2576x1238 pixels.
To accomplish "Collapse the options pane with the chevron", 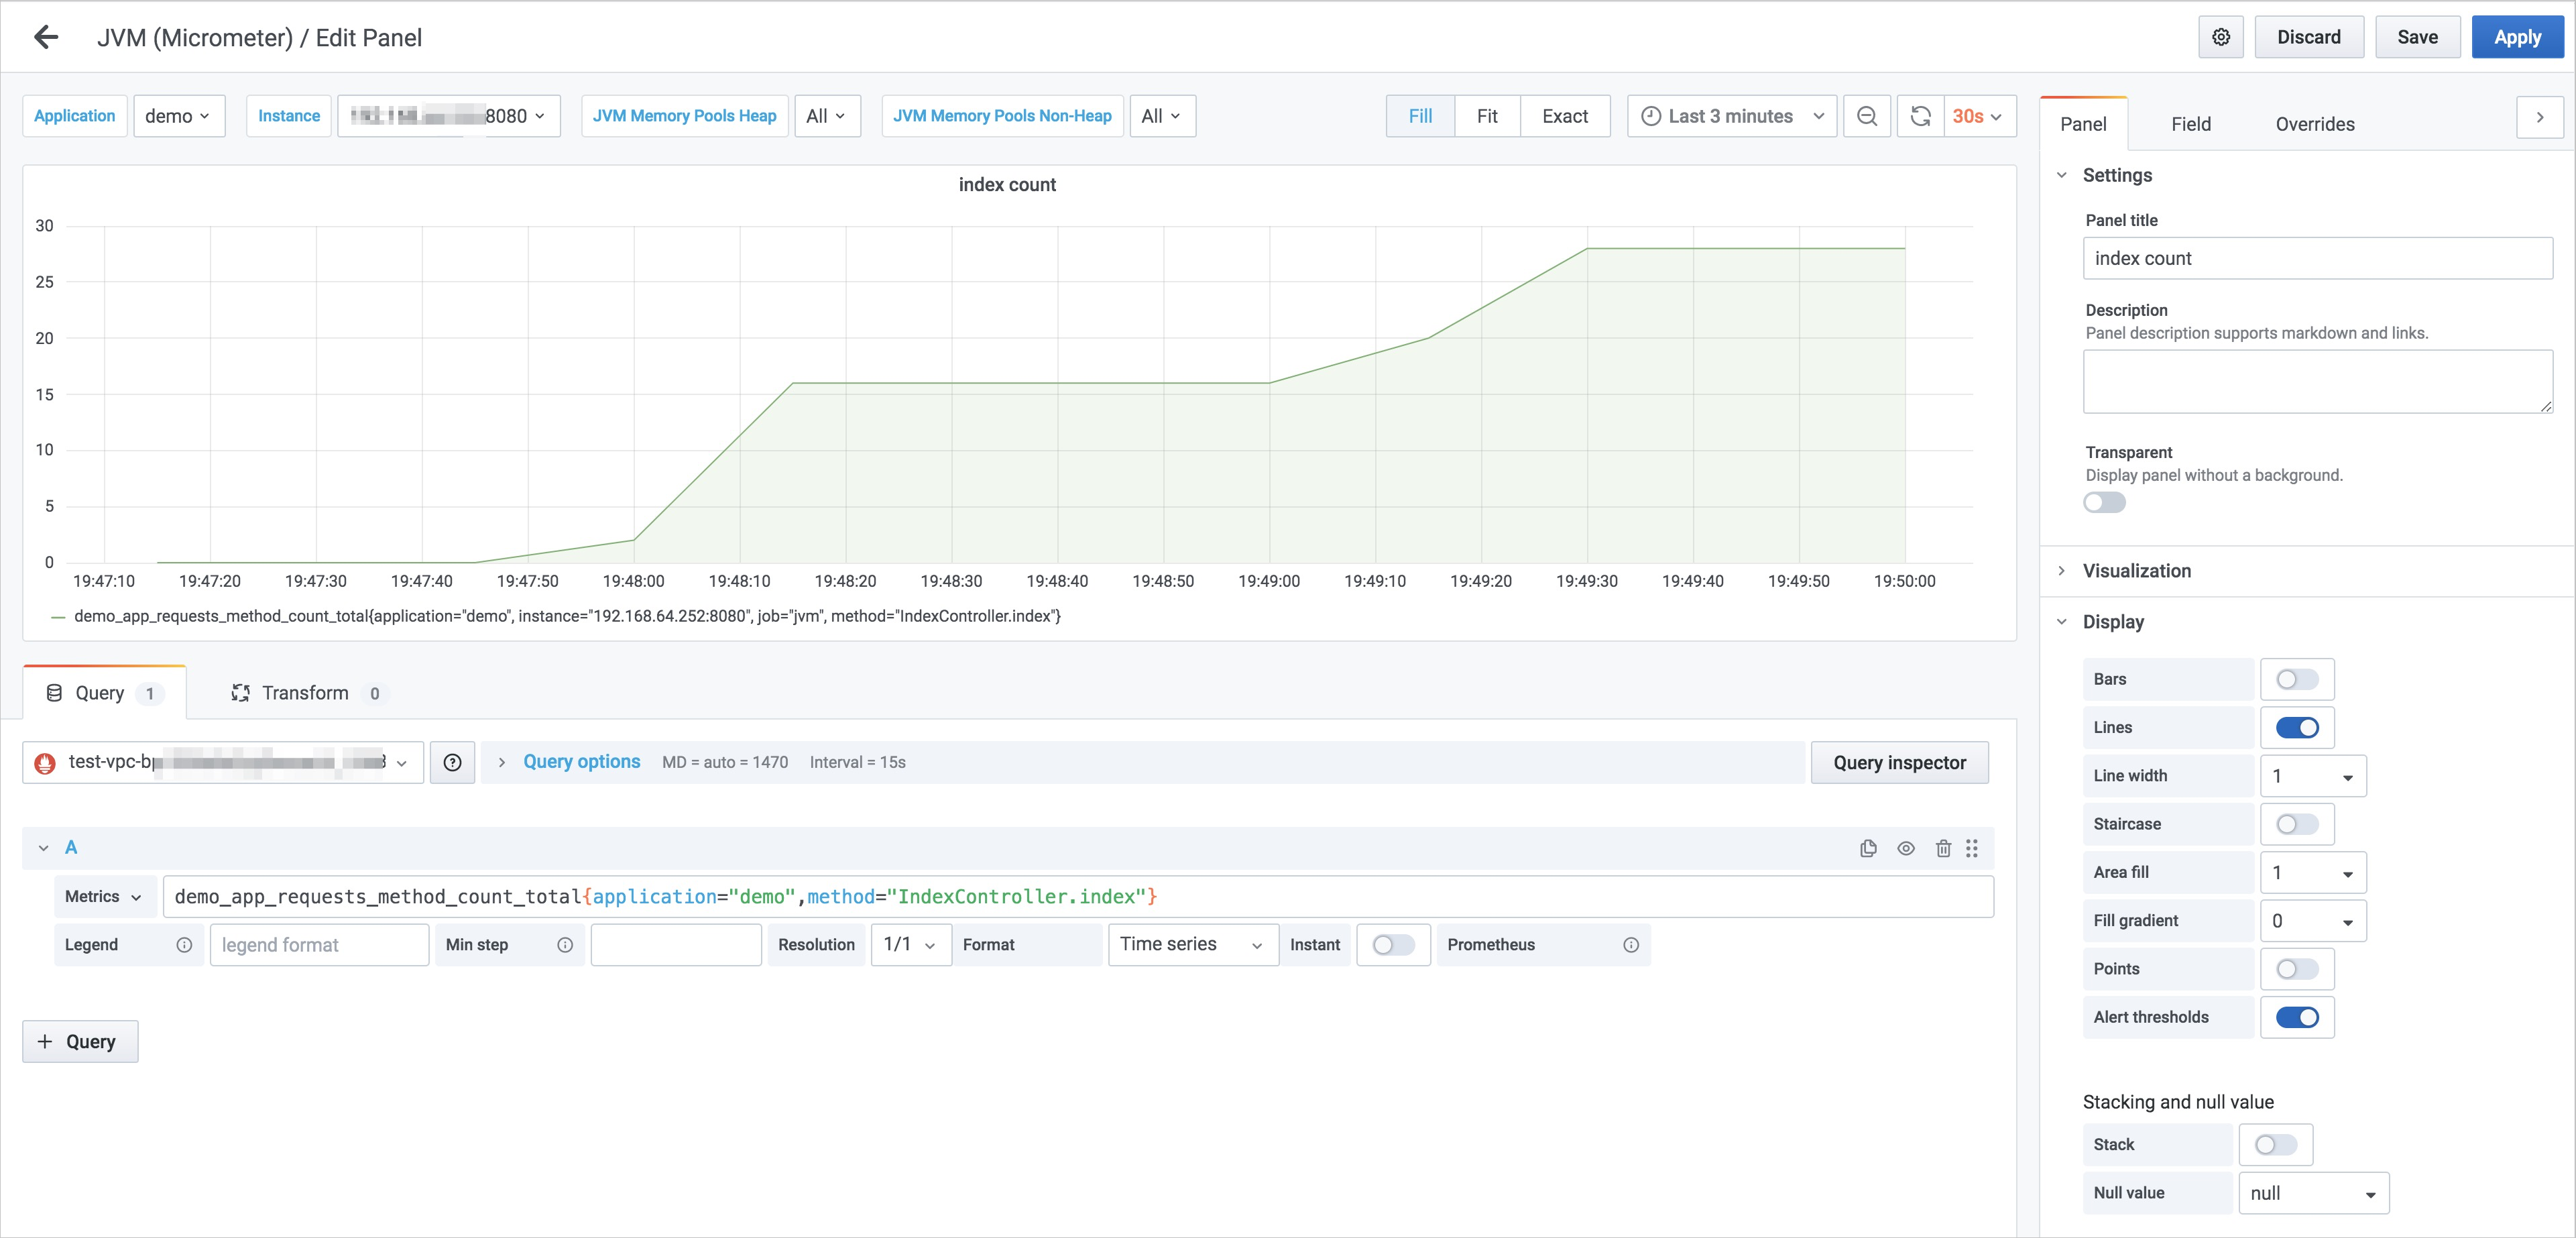I will click(x=2540, y=117).
